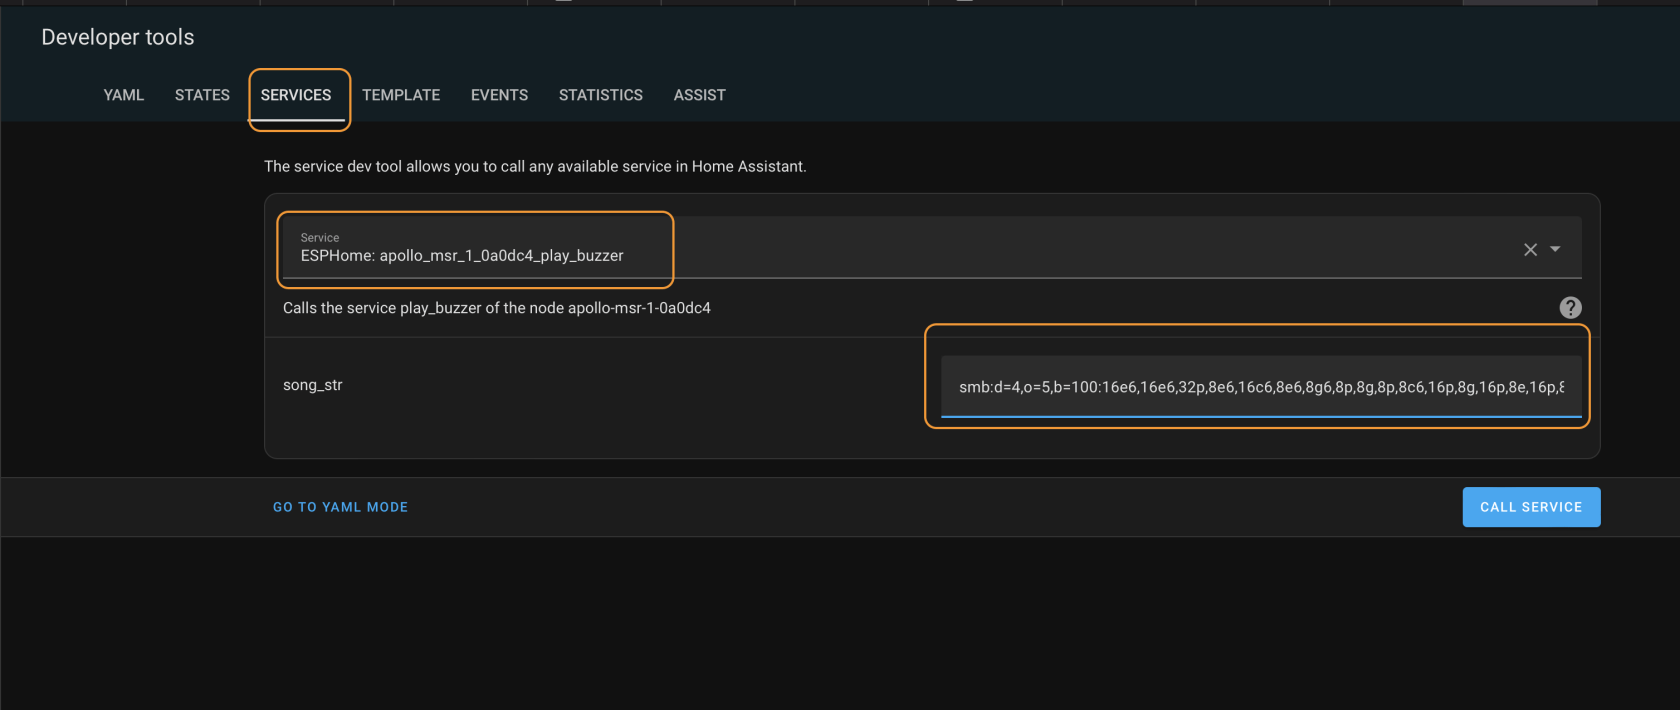1680x710 pixels.
Task: Click GO TO YAML MODE link
Action: 340,507
